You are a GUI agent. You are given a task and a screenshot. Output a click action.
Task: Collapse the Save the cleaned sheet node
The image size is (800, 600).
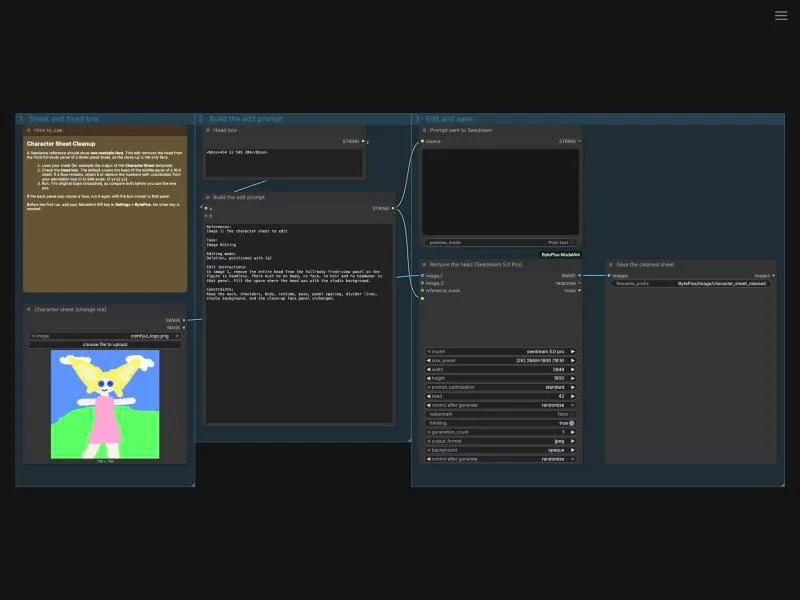(611, 264)
